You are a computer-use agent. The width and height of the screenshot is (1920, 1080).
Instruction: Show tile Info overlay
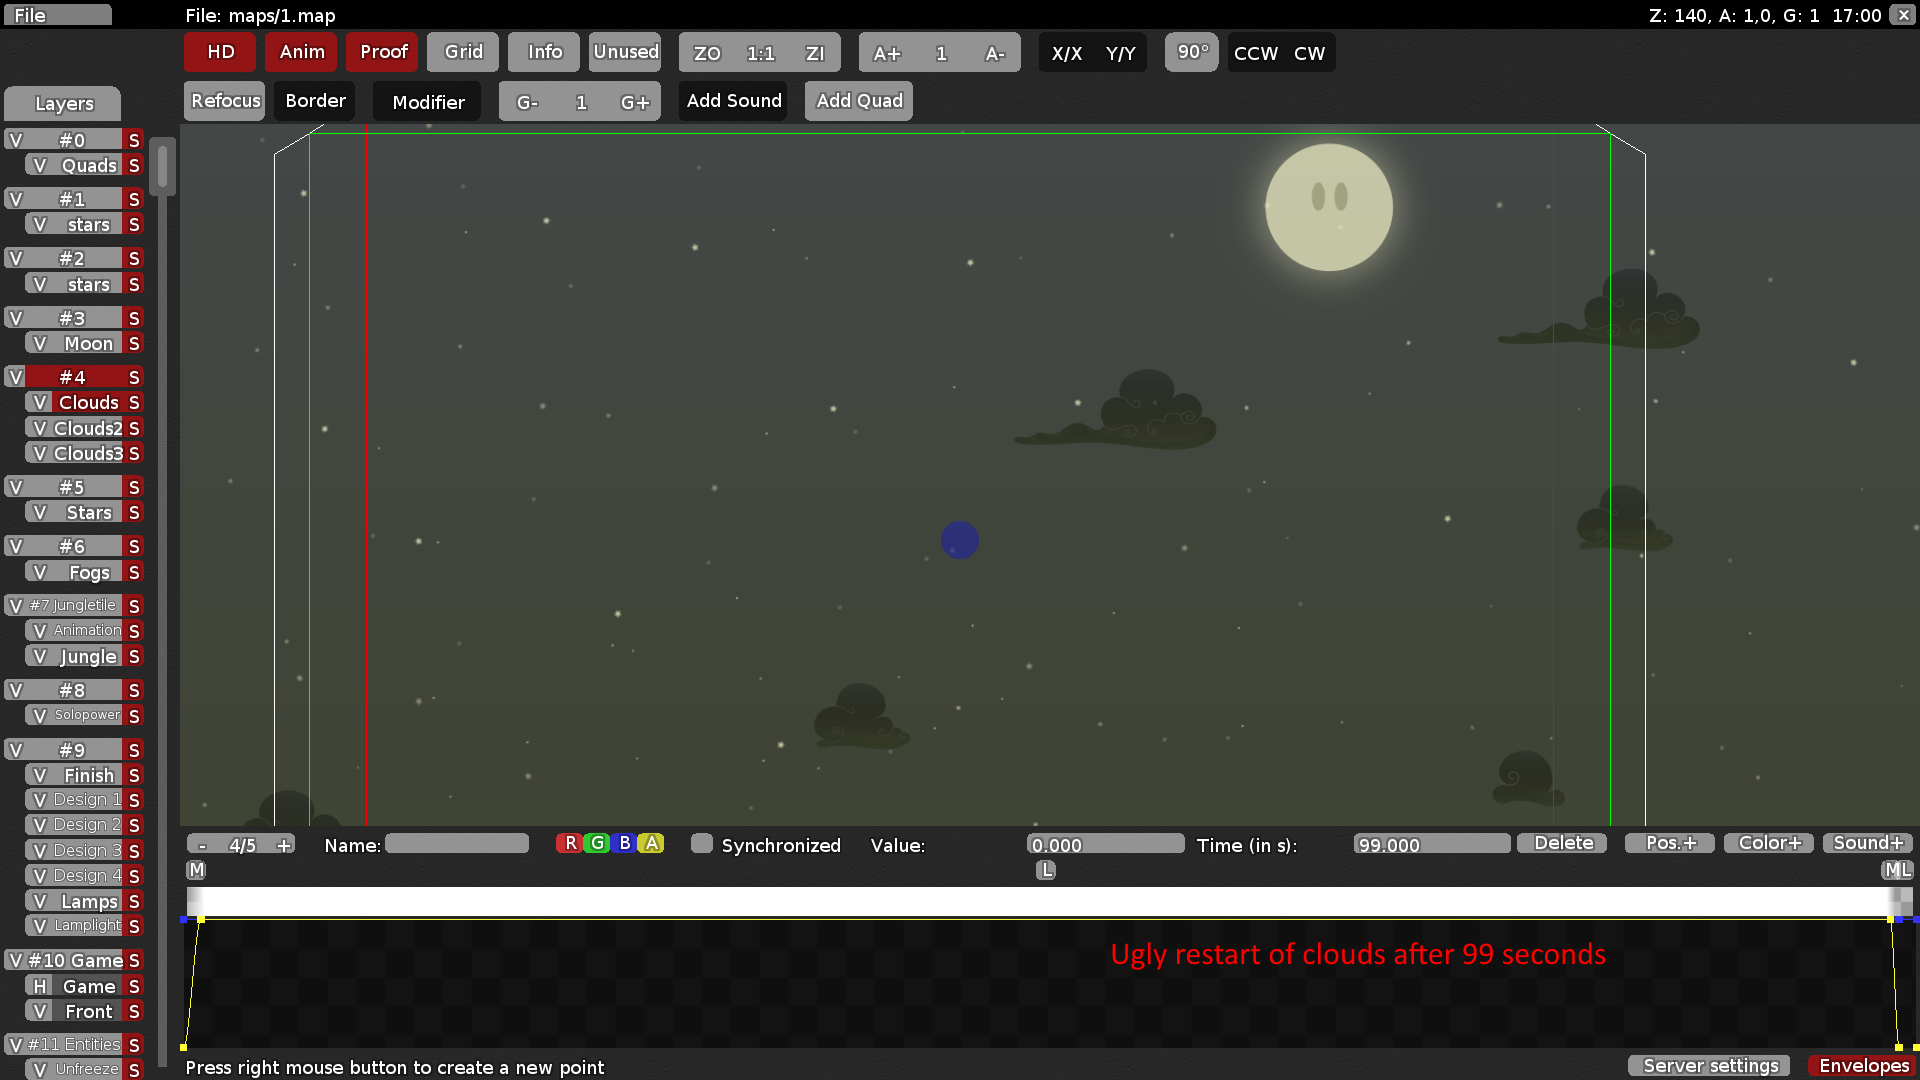click(543, 52)
